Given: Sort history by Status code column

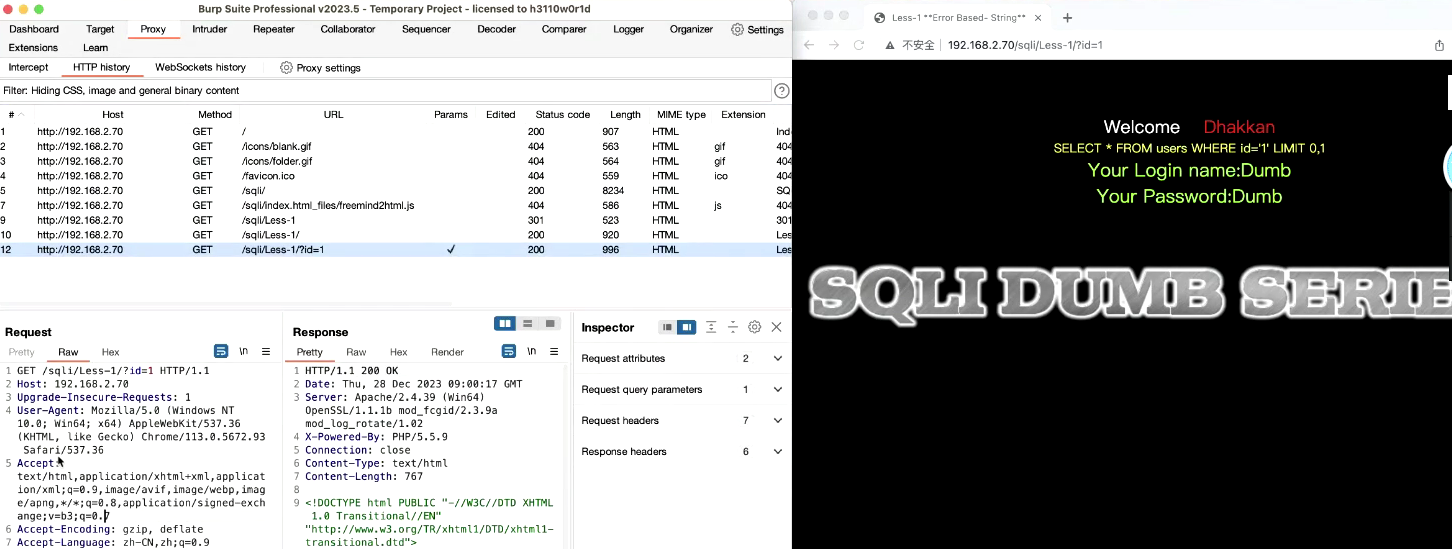Looking at the screenshot, I should point(563,114).
